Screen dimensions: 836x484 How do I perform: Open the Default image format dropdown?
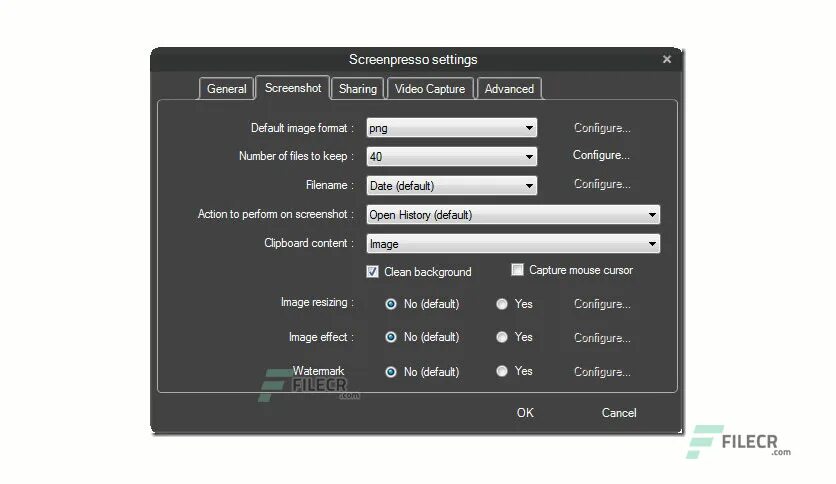pos(452,128)
